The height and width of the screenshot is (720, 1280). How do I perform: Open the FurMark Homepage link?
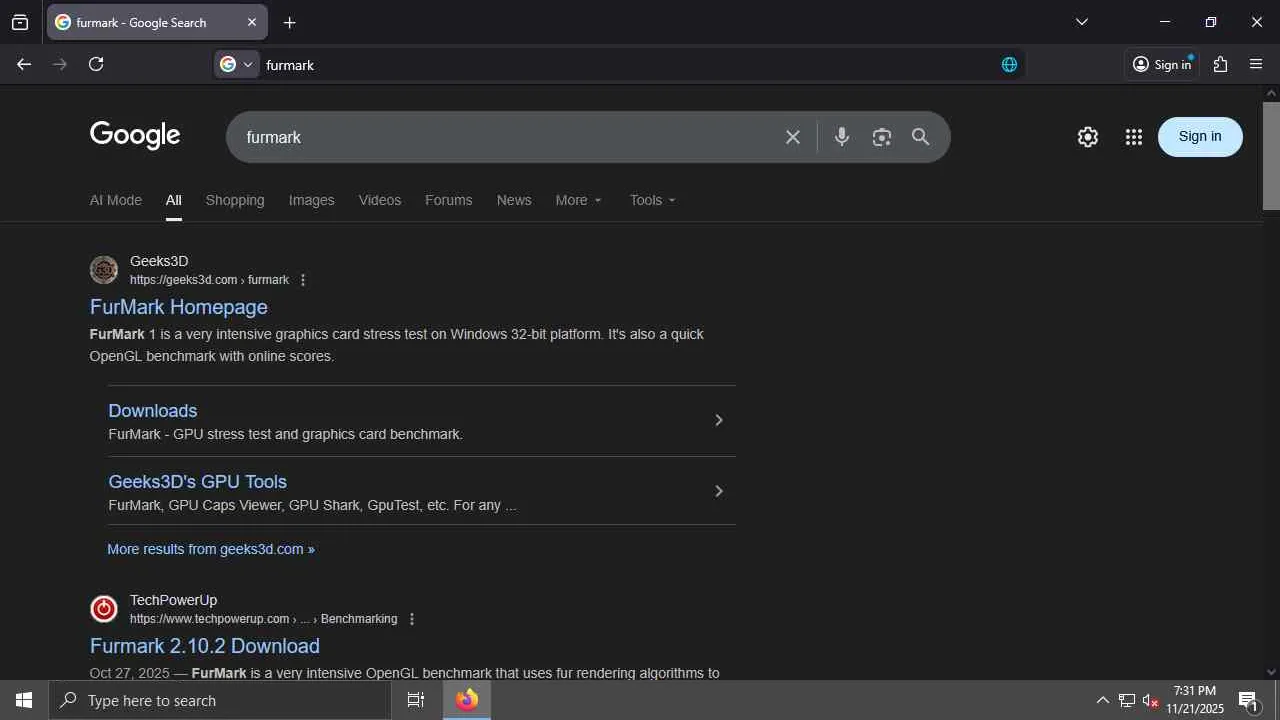[179, 307]
